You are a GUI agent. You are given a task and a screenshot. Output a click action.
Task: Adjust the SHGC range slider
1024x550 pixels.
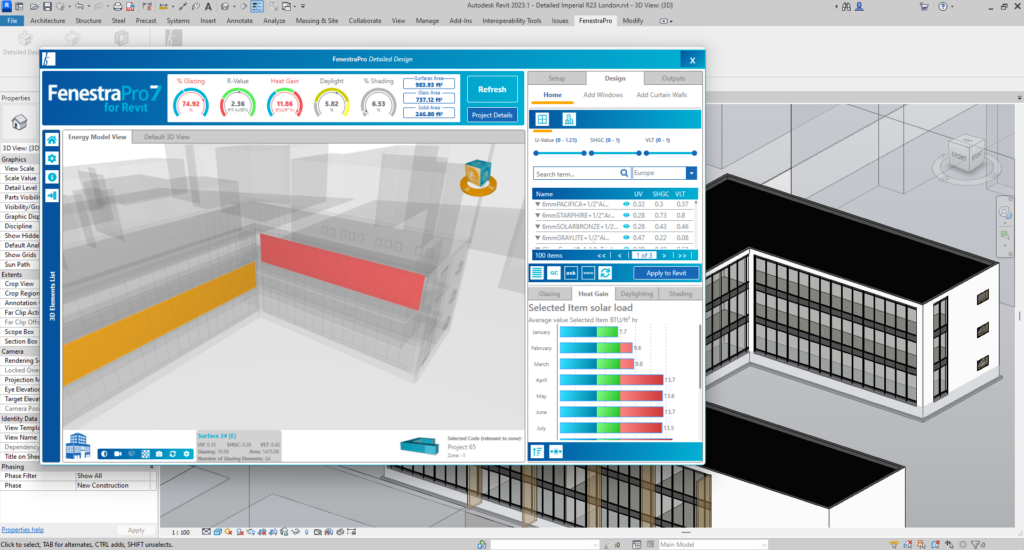615,153
